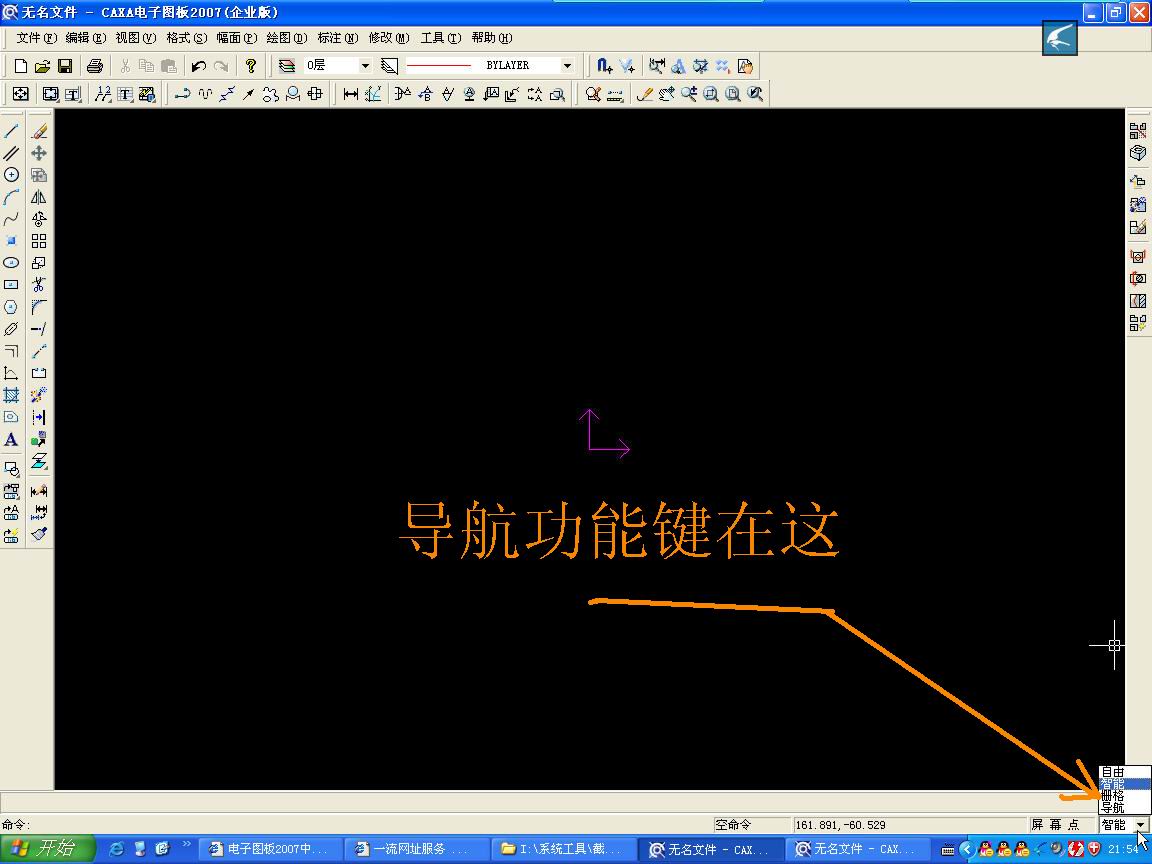Click the Internet Explorer quick launch icon
This screenshot has height=864, width=1152.
[x=117, y=849]
